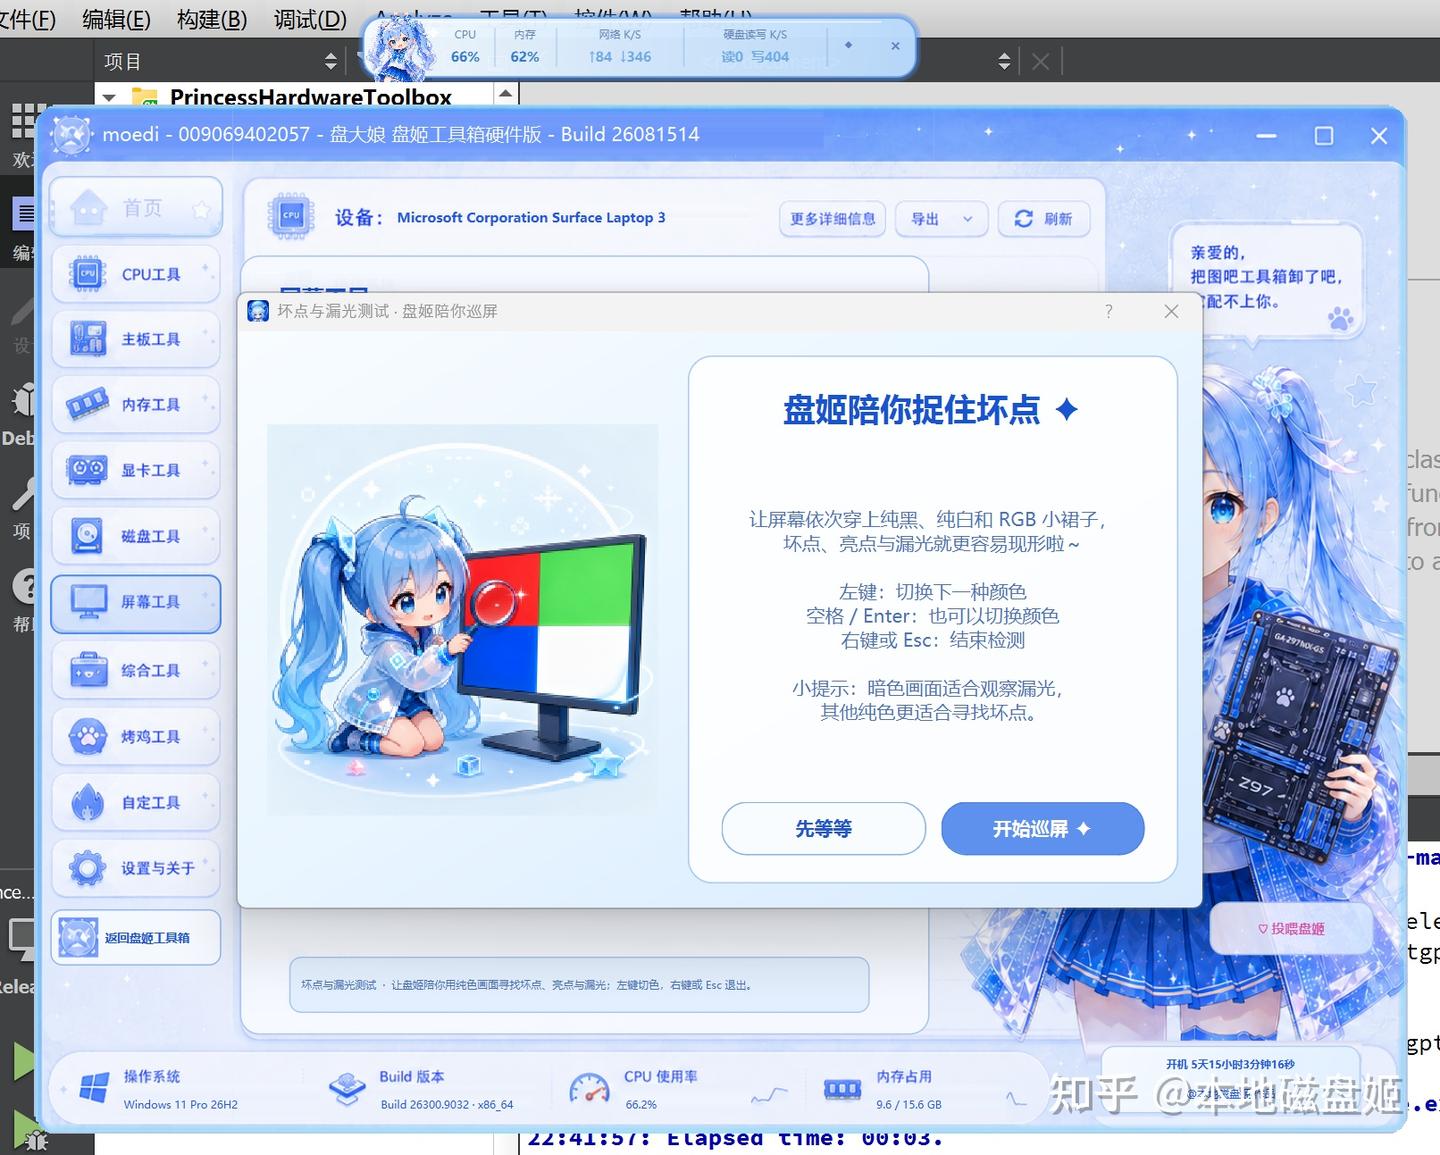Viewport: 1440px width, 1155px height.
Task: Toggle the favorite star on the 首页 button
Action: click(x=201, y=209)
